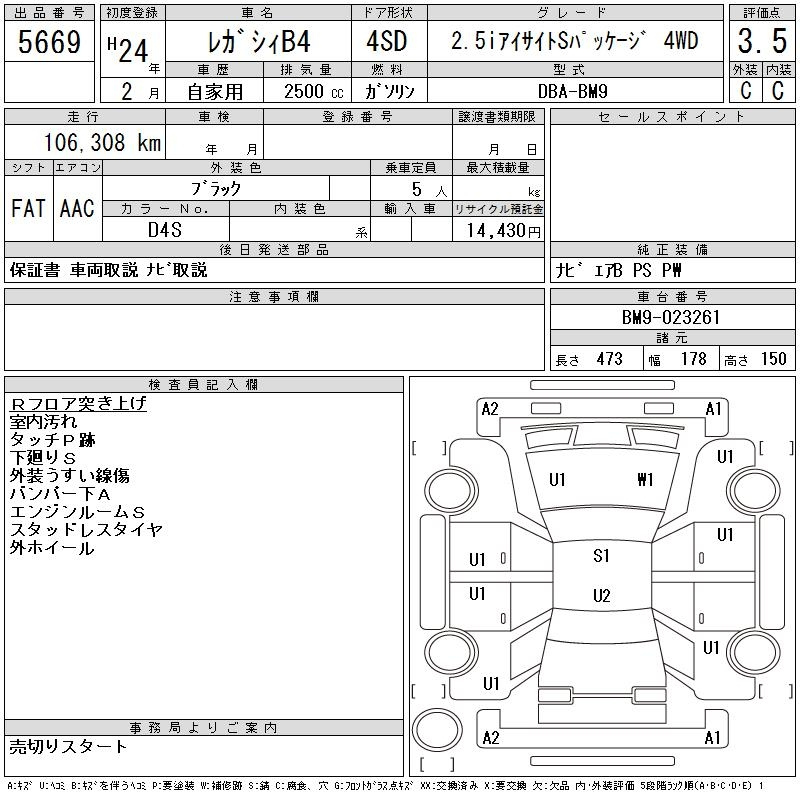Click the 登録番号 header
The height and width of the screenshot is (800, 800).
358,116
